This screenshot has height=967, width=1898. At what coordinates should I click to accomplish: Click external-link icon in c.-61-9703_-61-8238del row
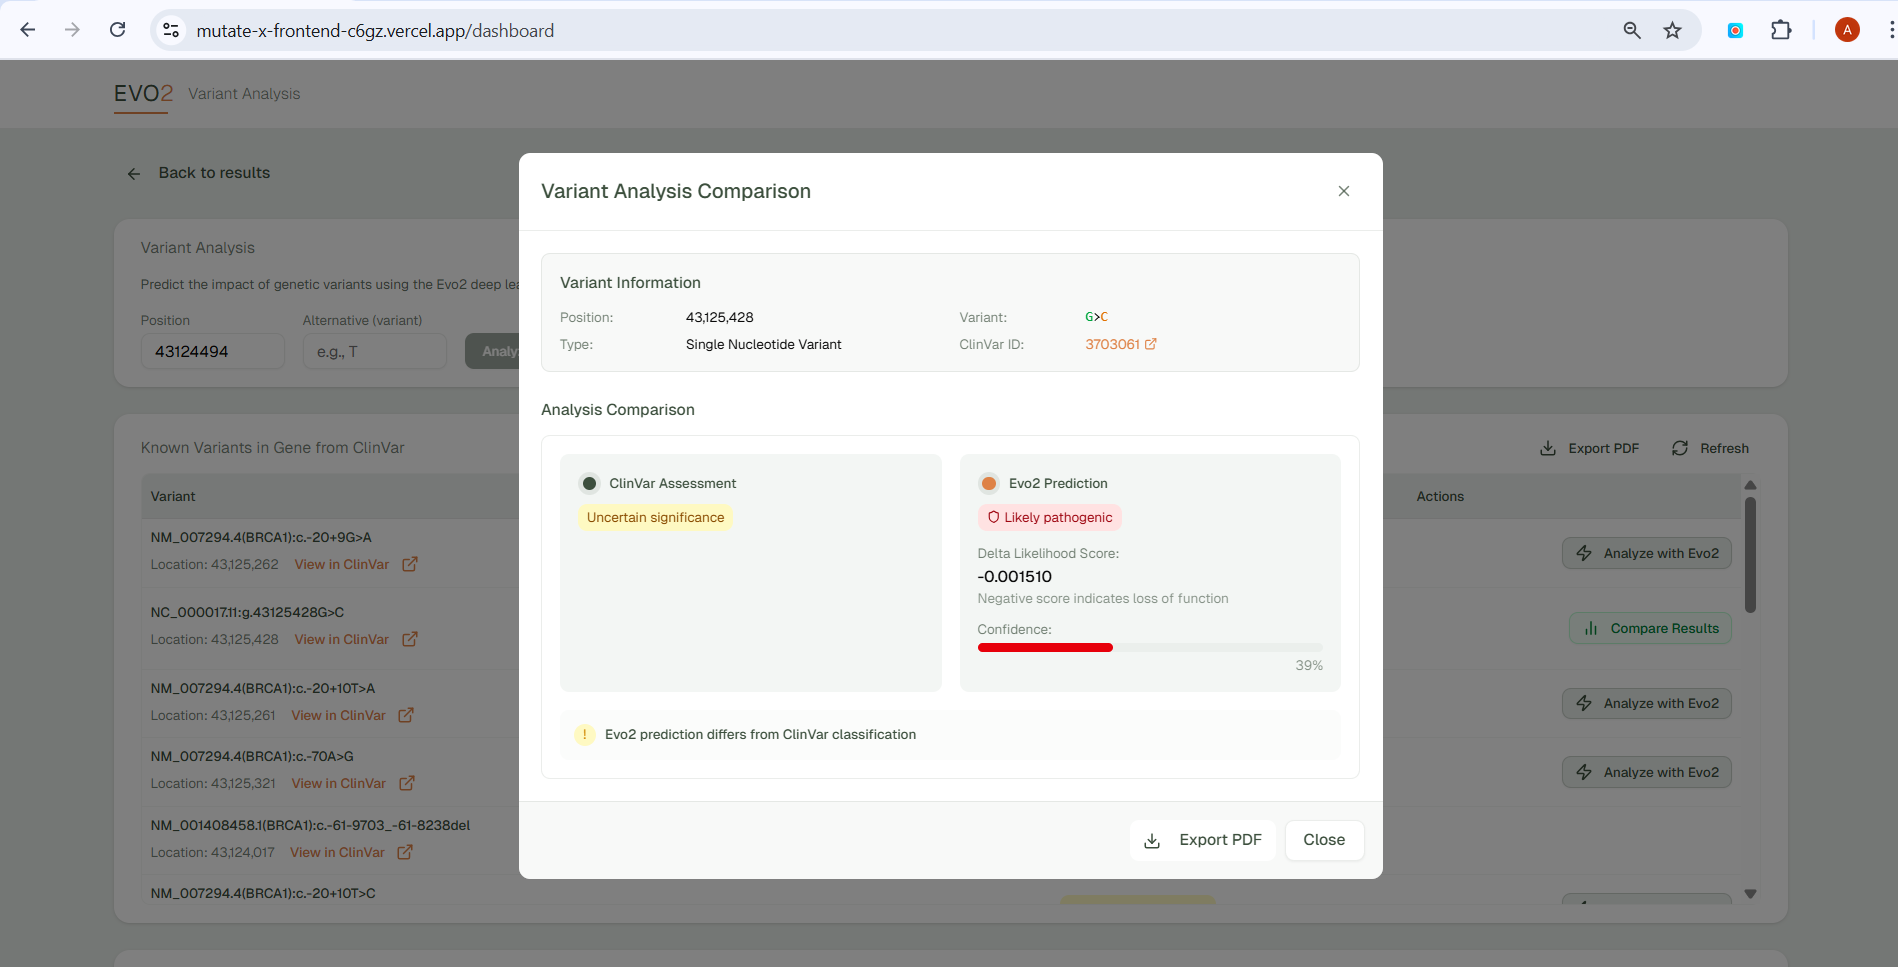click(x=405, y=852)
